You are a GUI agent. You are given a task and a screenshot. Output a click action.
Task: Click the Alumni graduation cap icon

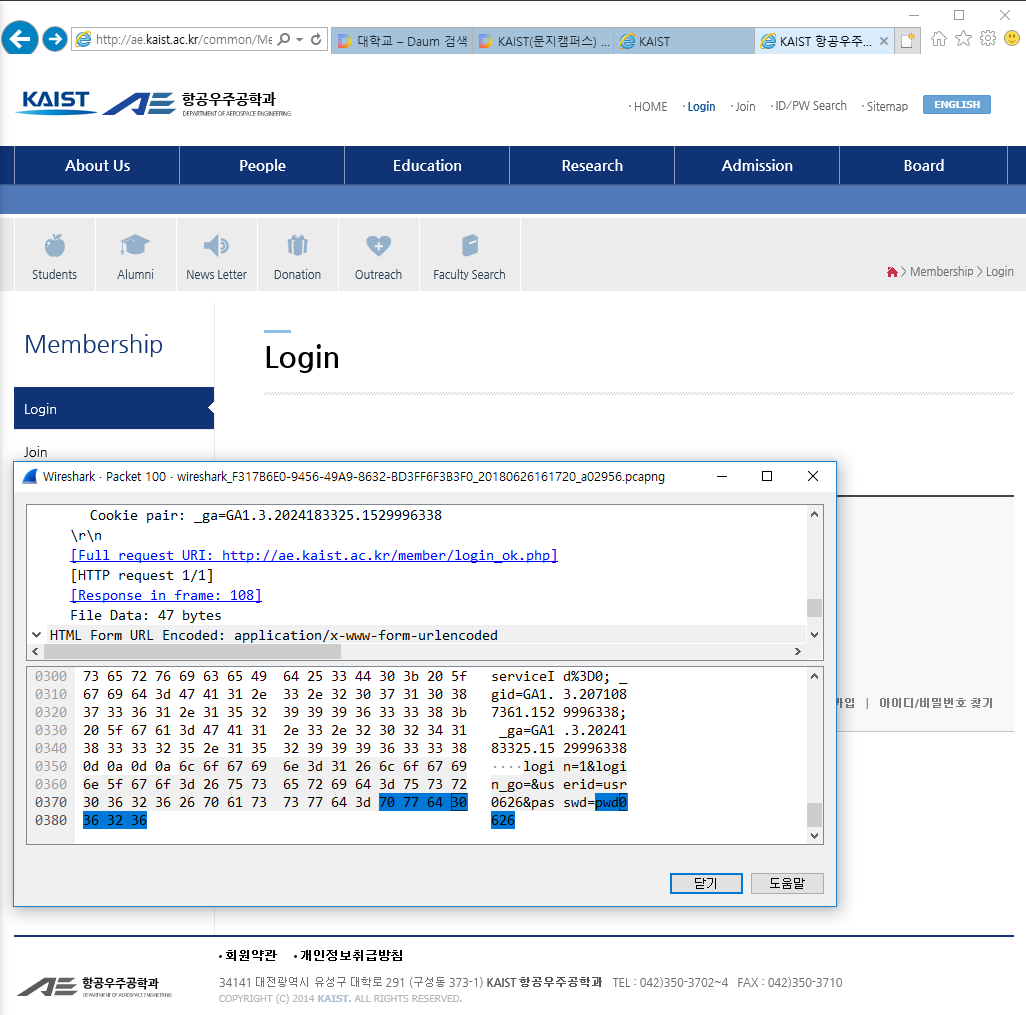pyautogui.click(x=135, y=245)
